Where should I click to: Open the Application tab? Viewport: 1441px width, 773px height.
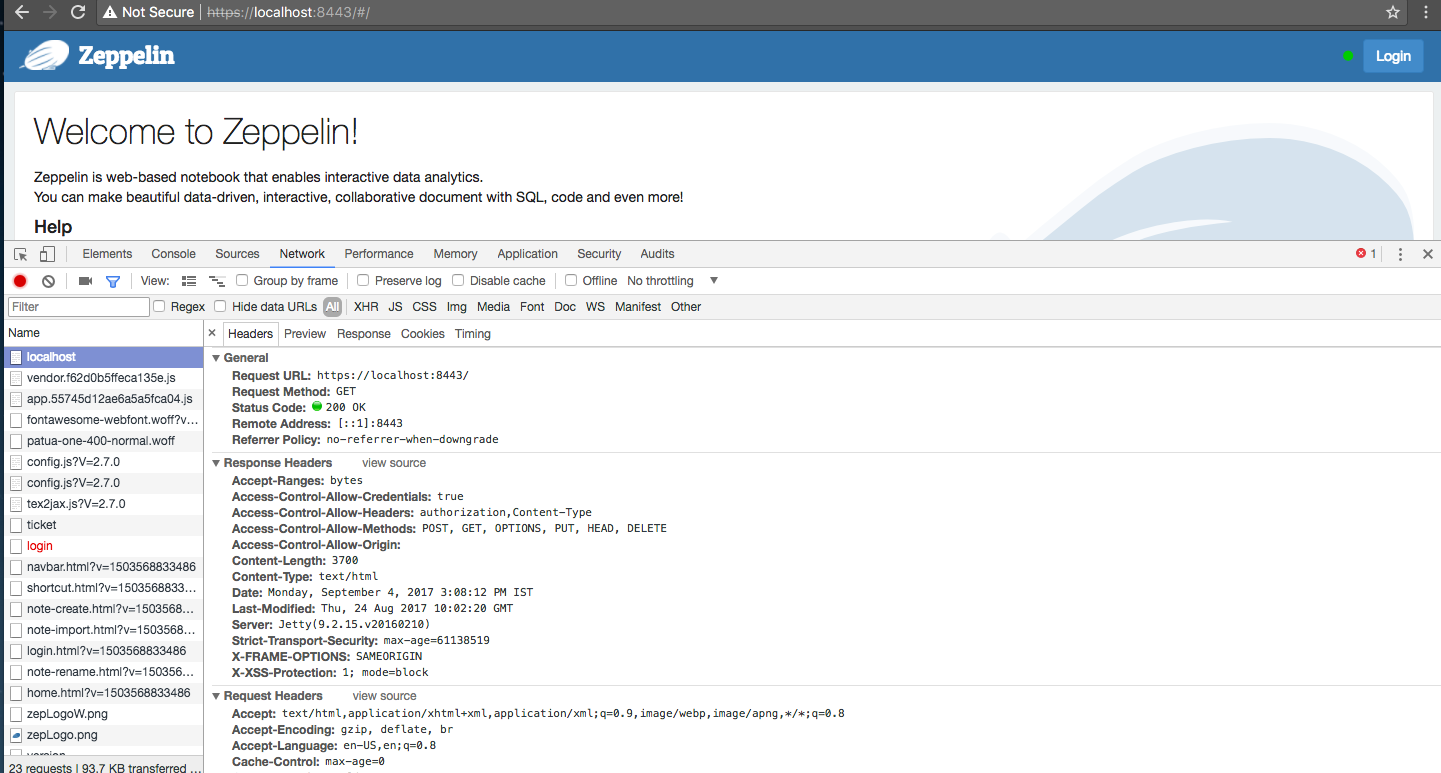point(527,254)
